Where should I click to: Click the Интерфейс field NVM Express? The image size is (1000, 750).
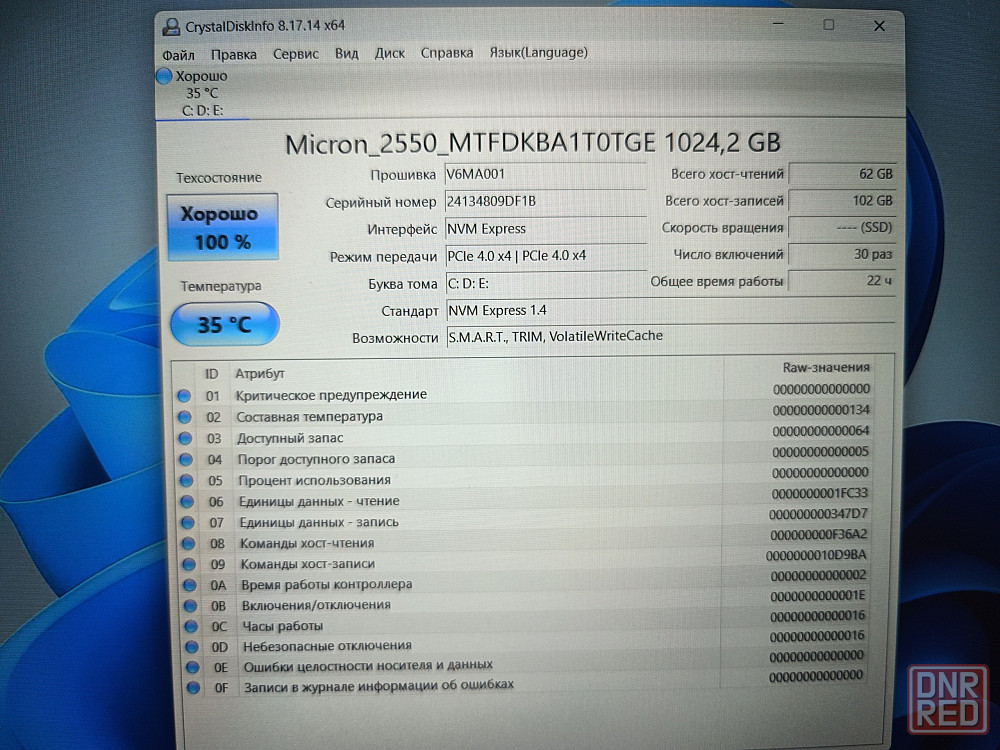(x=545, y=229)
